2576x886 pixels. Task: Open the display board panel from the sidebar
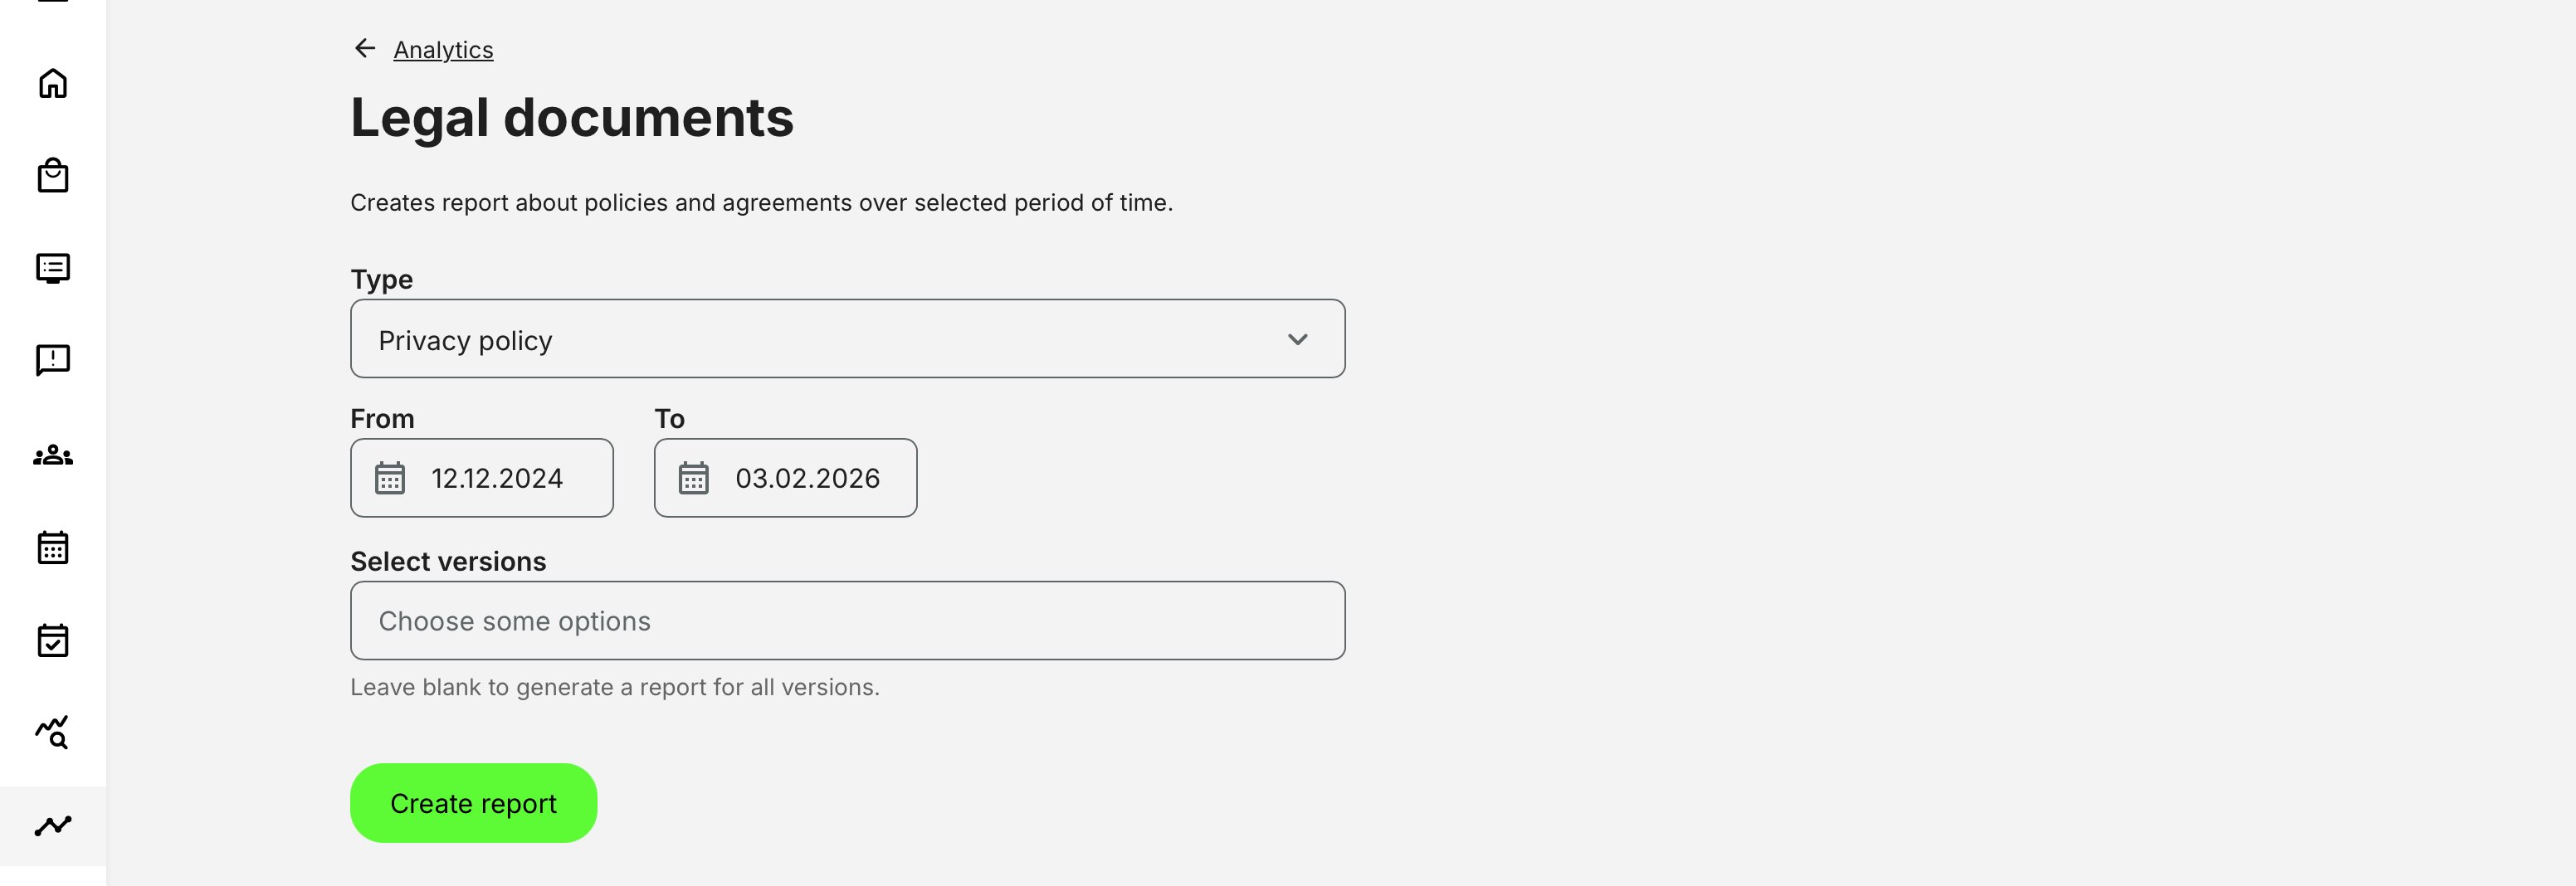[x=54, y=267]
